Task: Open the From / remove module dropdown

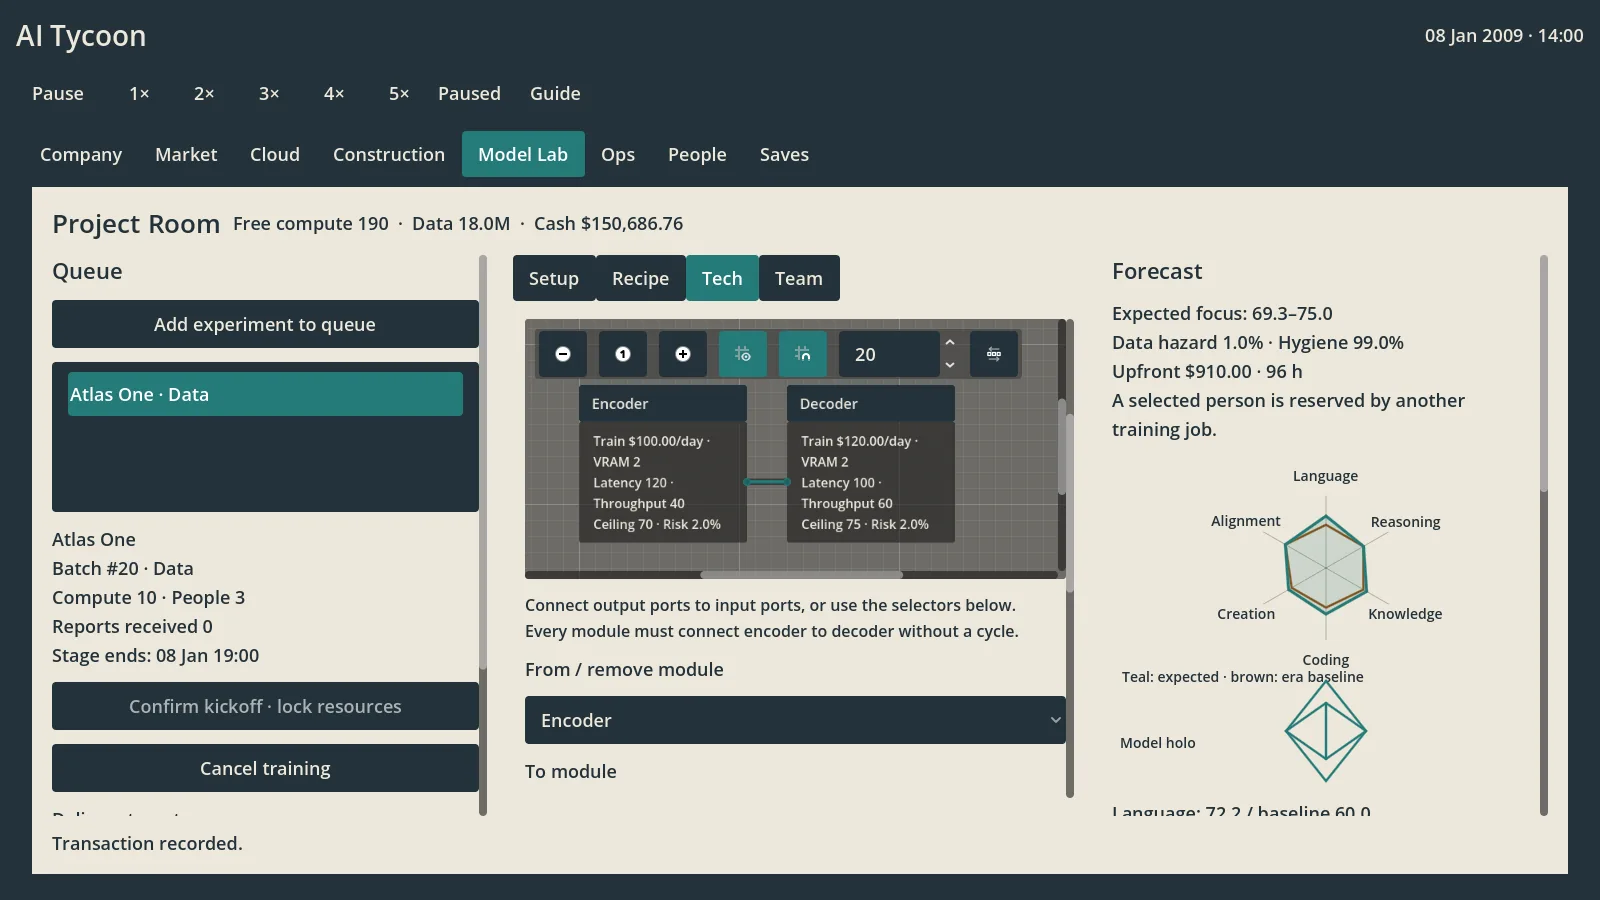Action: point(795,720)
